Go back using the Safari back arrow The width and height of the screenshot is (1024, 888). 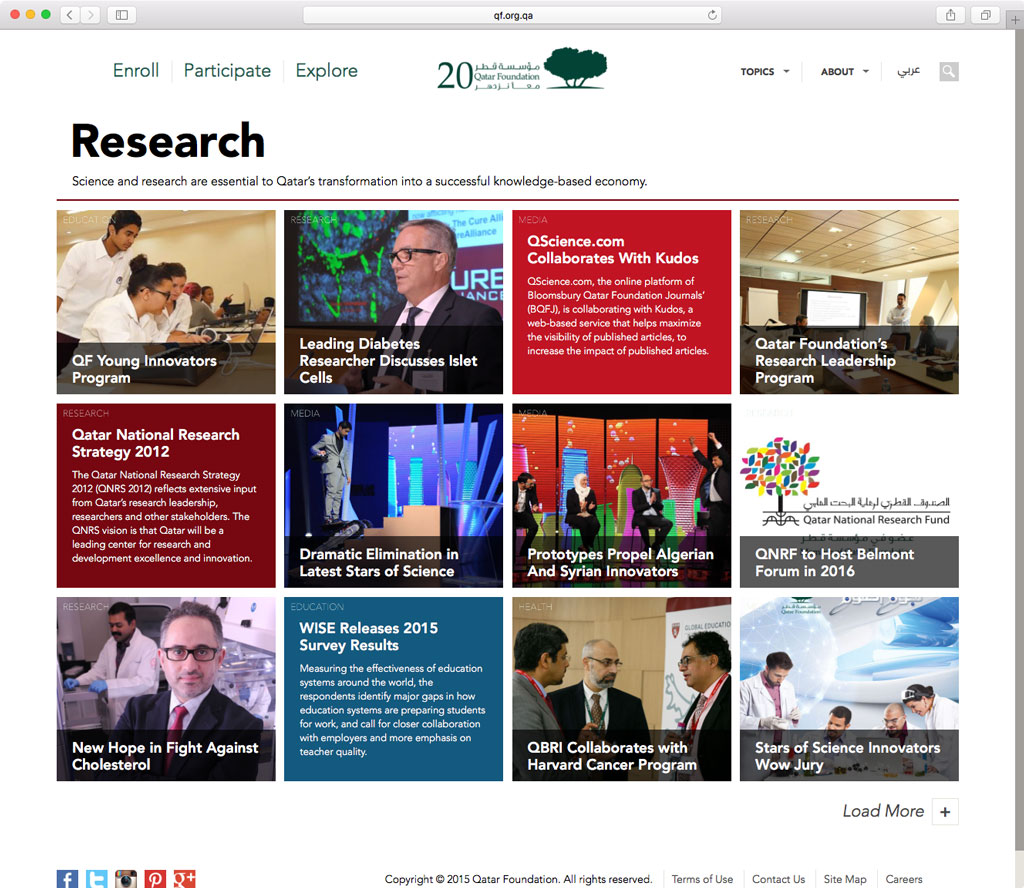point(69,14)
